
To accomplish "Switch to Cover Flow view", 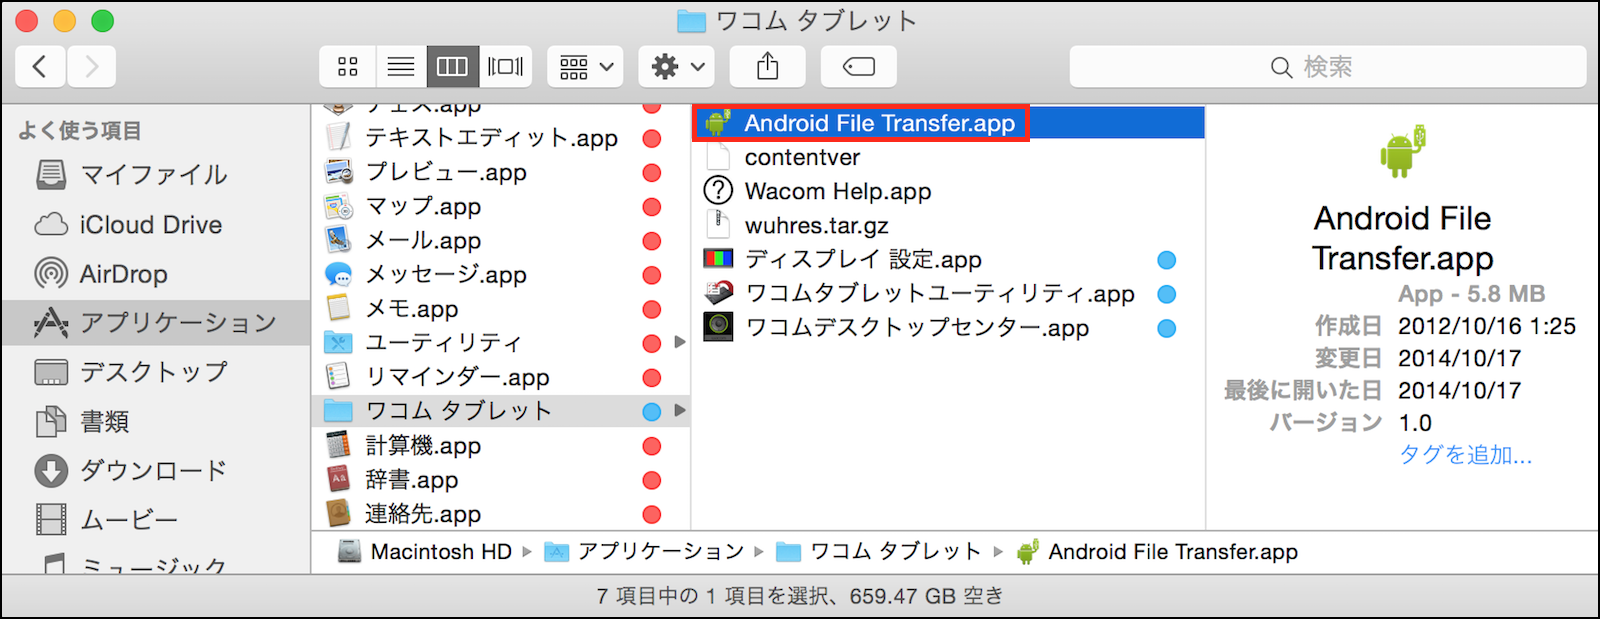I will (x=505, y=67).
